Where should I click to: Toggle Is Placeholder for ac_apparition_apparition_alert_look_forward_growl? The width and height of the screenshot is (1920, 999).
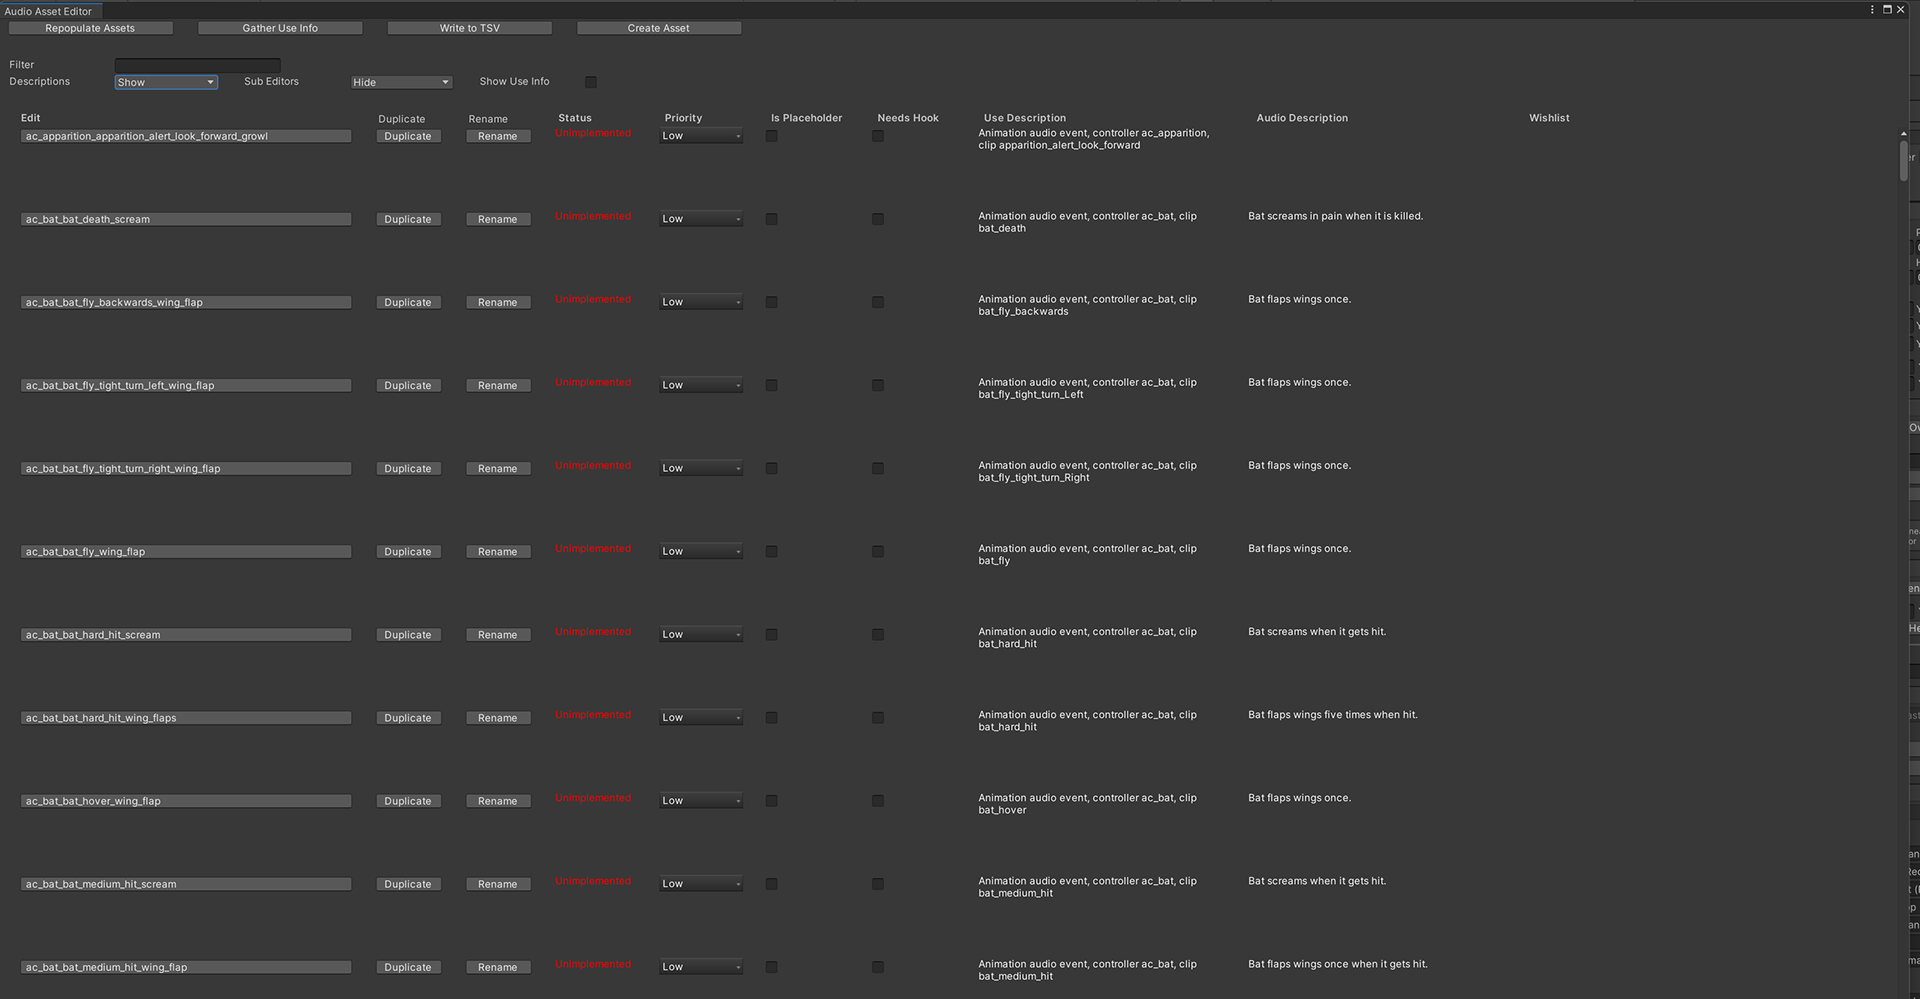tap(772, 136)
